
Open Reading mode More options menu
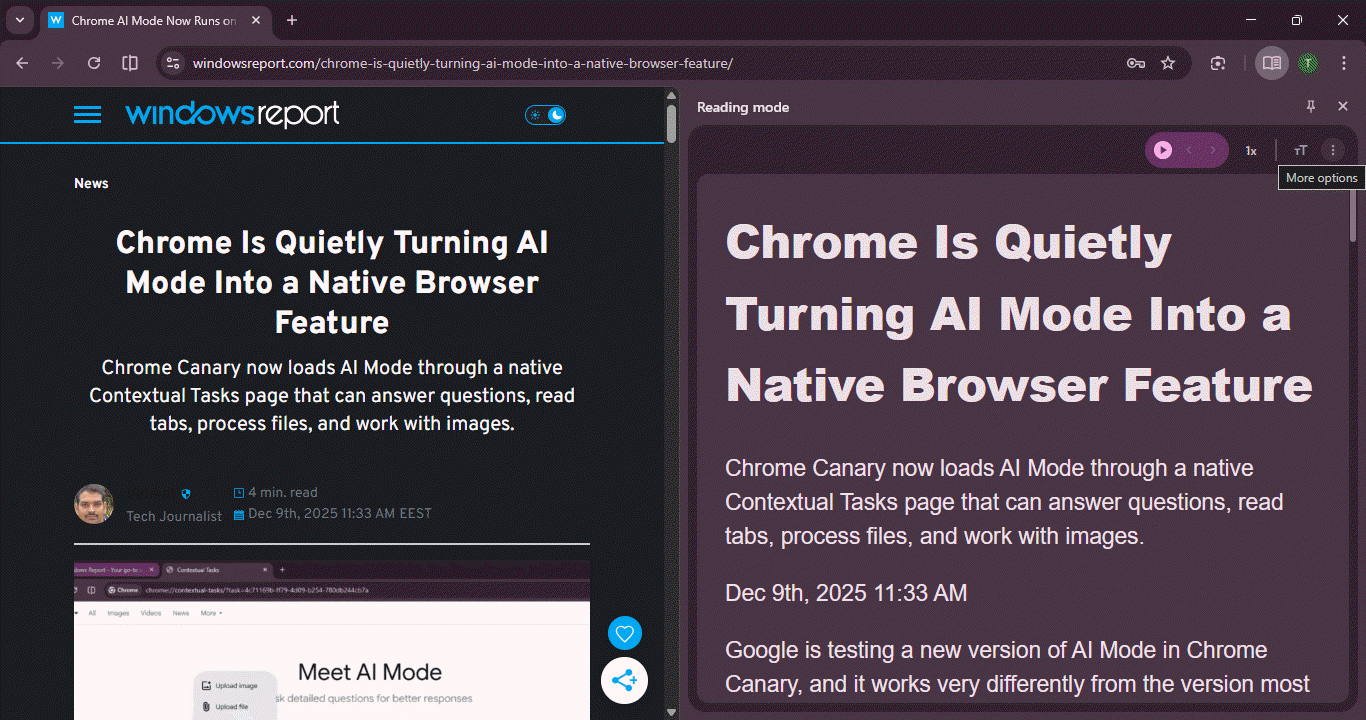(1332, 150)
